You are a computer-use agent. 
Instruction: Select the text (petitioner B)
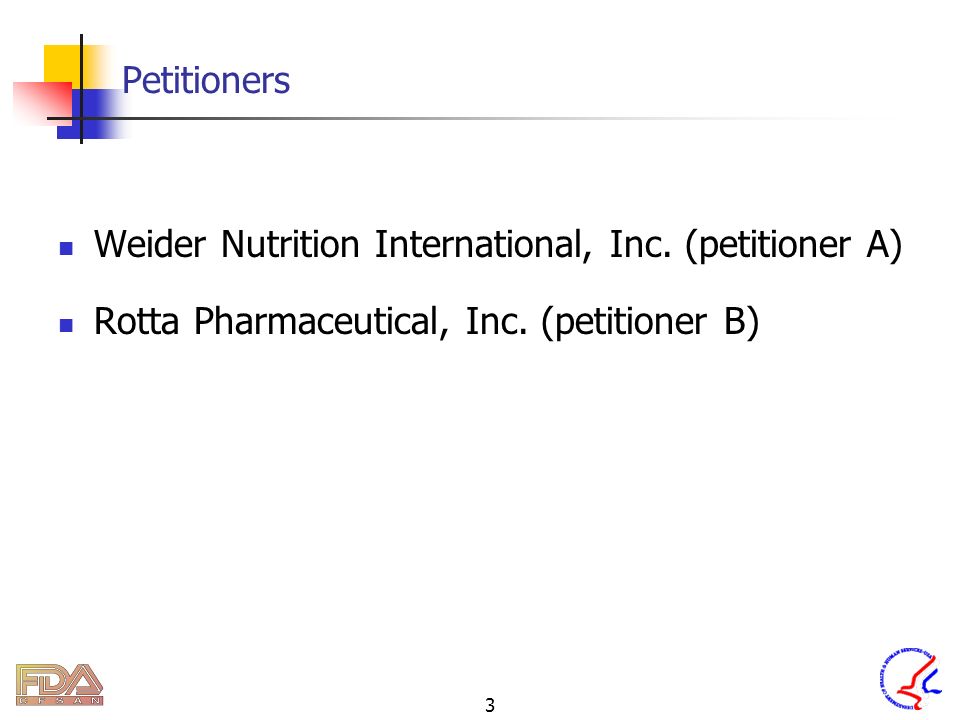click(650, 323)
